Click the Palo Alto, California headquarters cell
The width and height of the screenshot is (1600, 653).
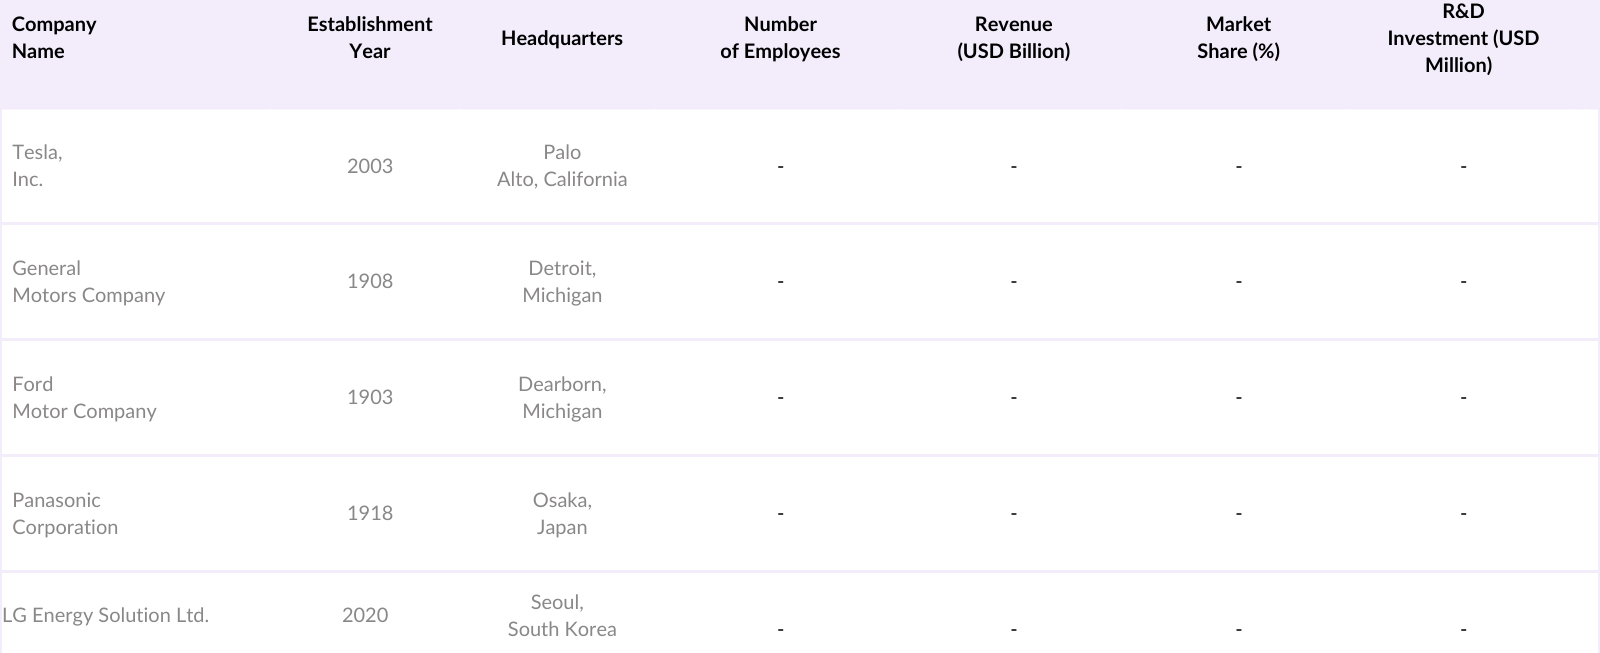point(561,166)
